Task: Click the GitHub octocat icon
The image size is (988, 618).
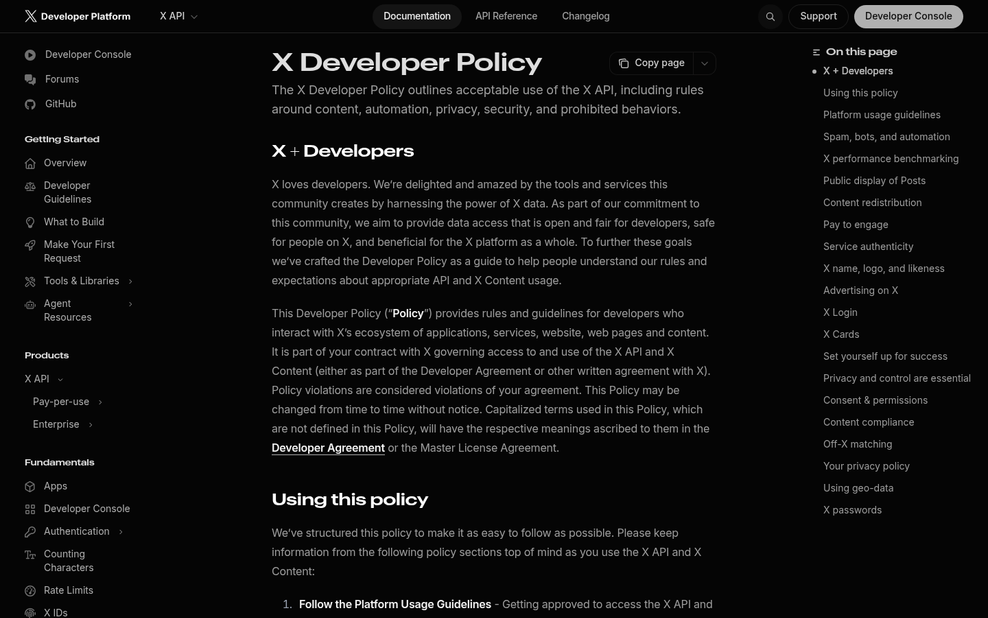Action: [30, 104]
